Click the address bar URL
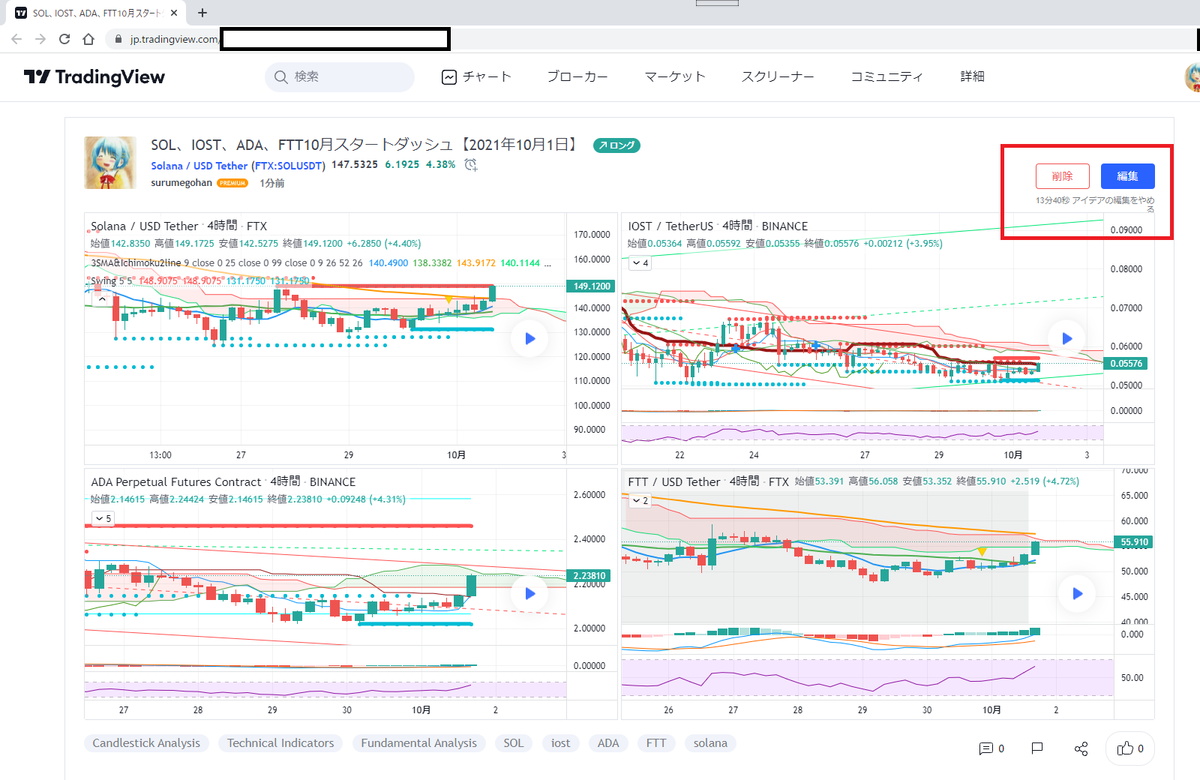The image size is (1200, 780). tap(173, 39)
